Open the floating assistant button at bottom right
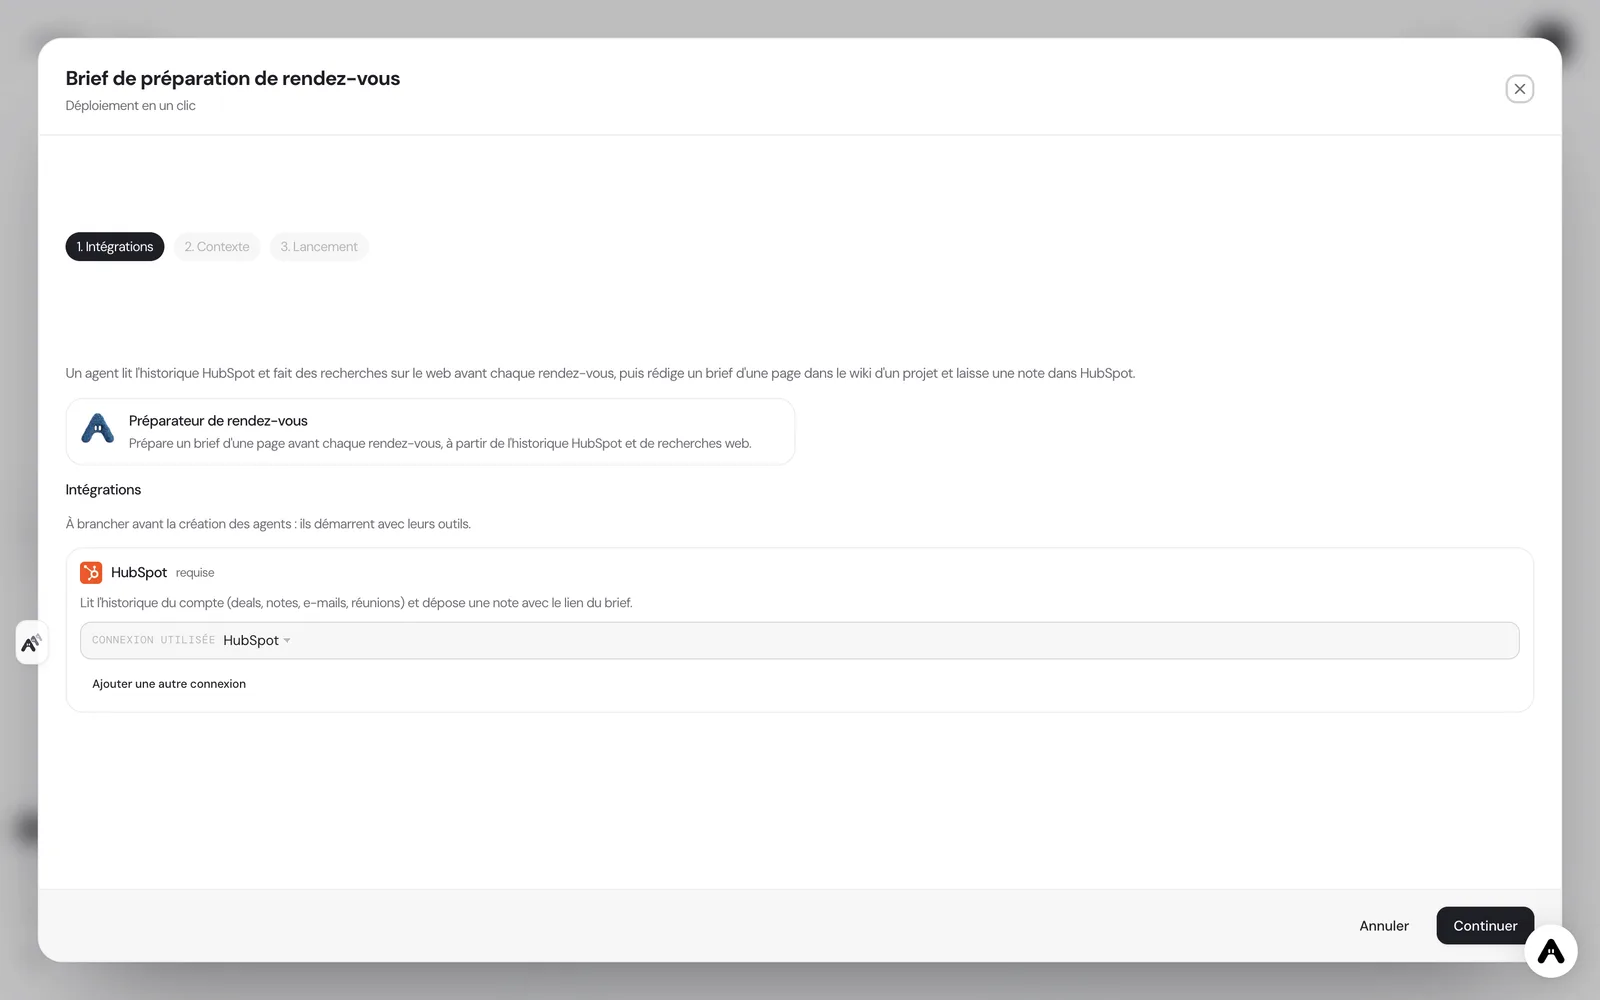 coord(1550,951)
